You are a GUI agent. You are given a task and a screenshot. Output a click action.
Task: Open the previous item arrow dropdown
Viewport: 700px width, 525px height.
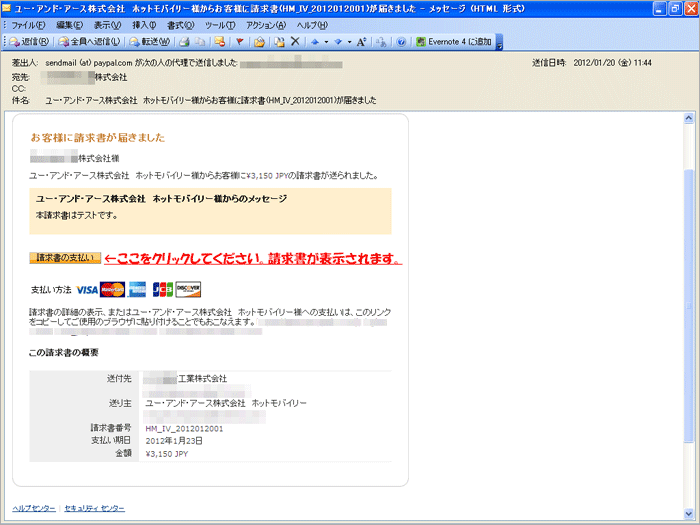326,42
